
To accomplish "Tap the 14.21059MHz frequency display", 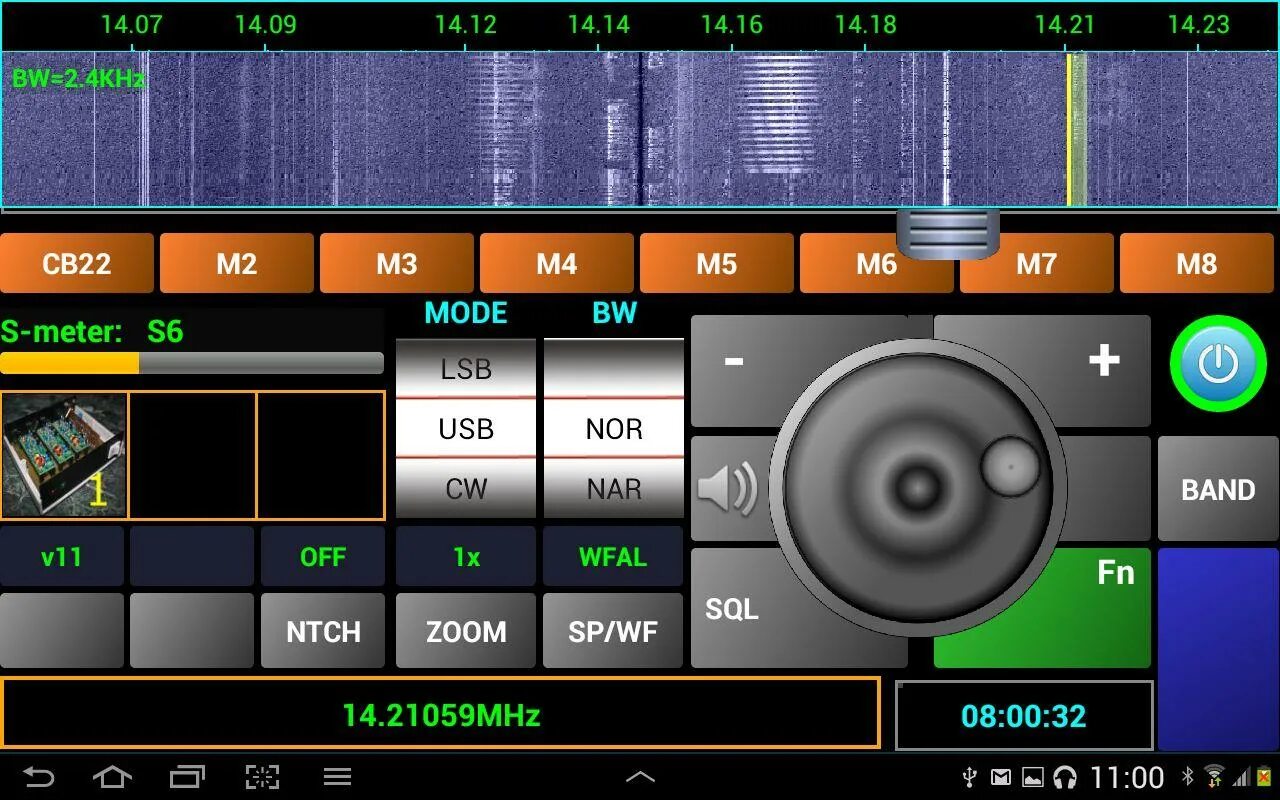I will point(440,714).
